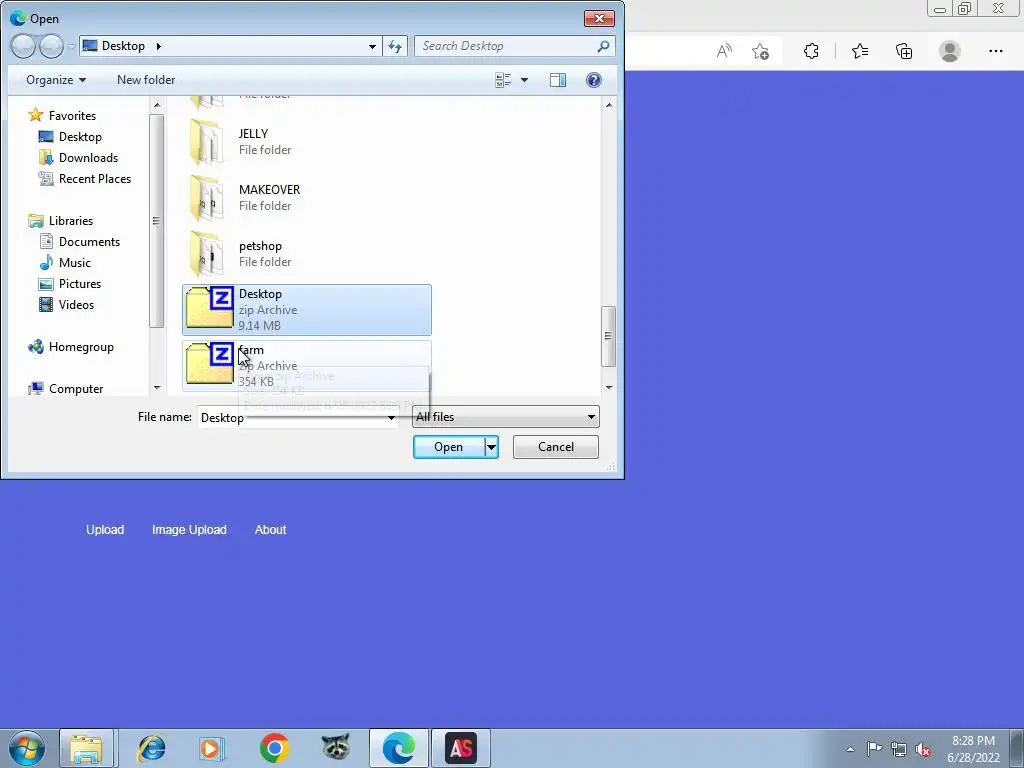Click the Image Upload link

coord(189,530)
